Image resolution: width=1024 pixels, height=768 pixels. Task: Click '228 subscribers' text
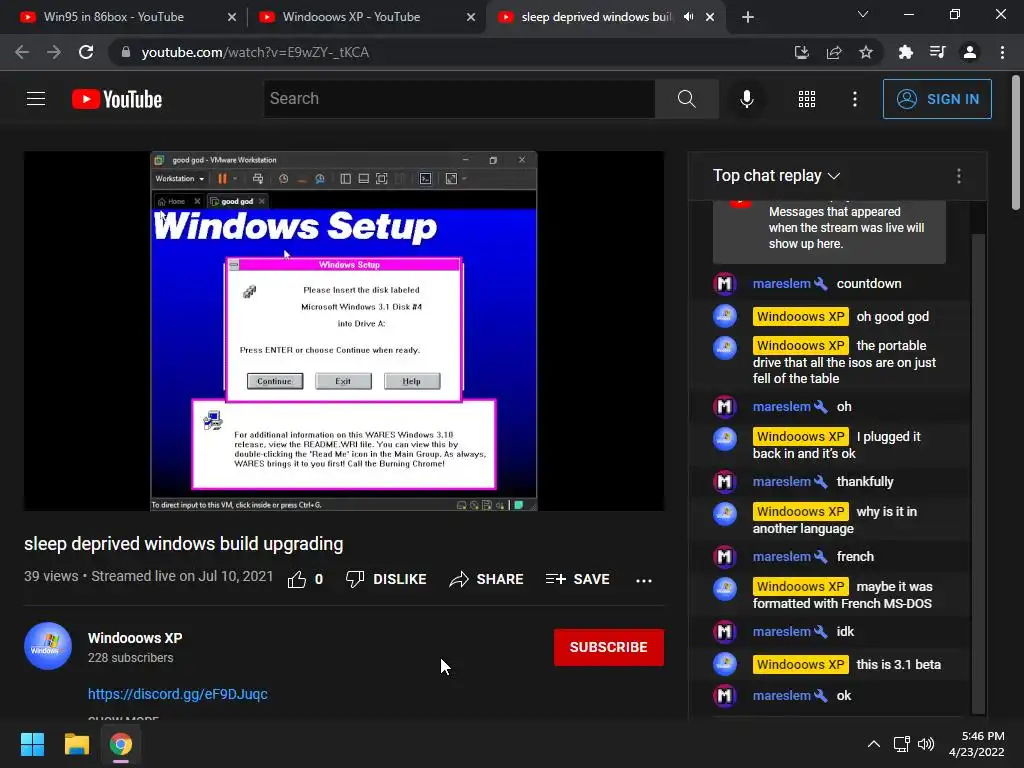coord(131,658)
